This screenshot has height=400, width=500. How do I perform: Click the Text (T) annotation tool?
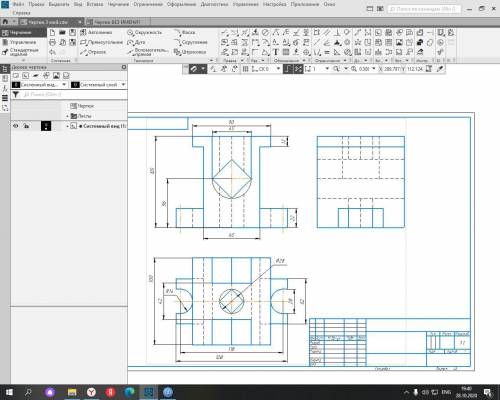pyautogui.click(x=276, y=52)
